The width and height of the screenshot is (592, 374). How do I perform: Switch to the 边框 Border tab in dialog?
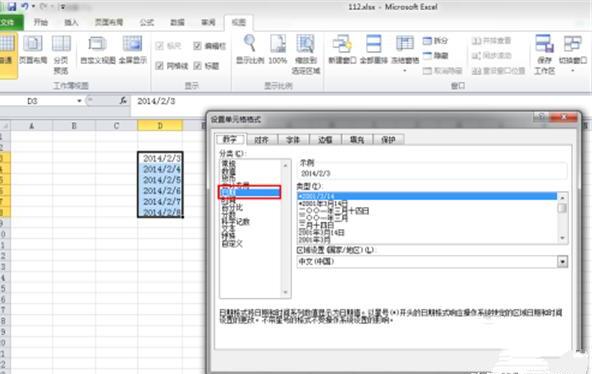325,140
